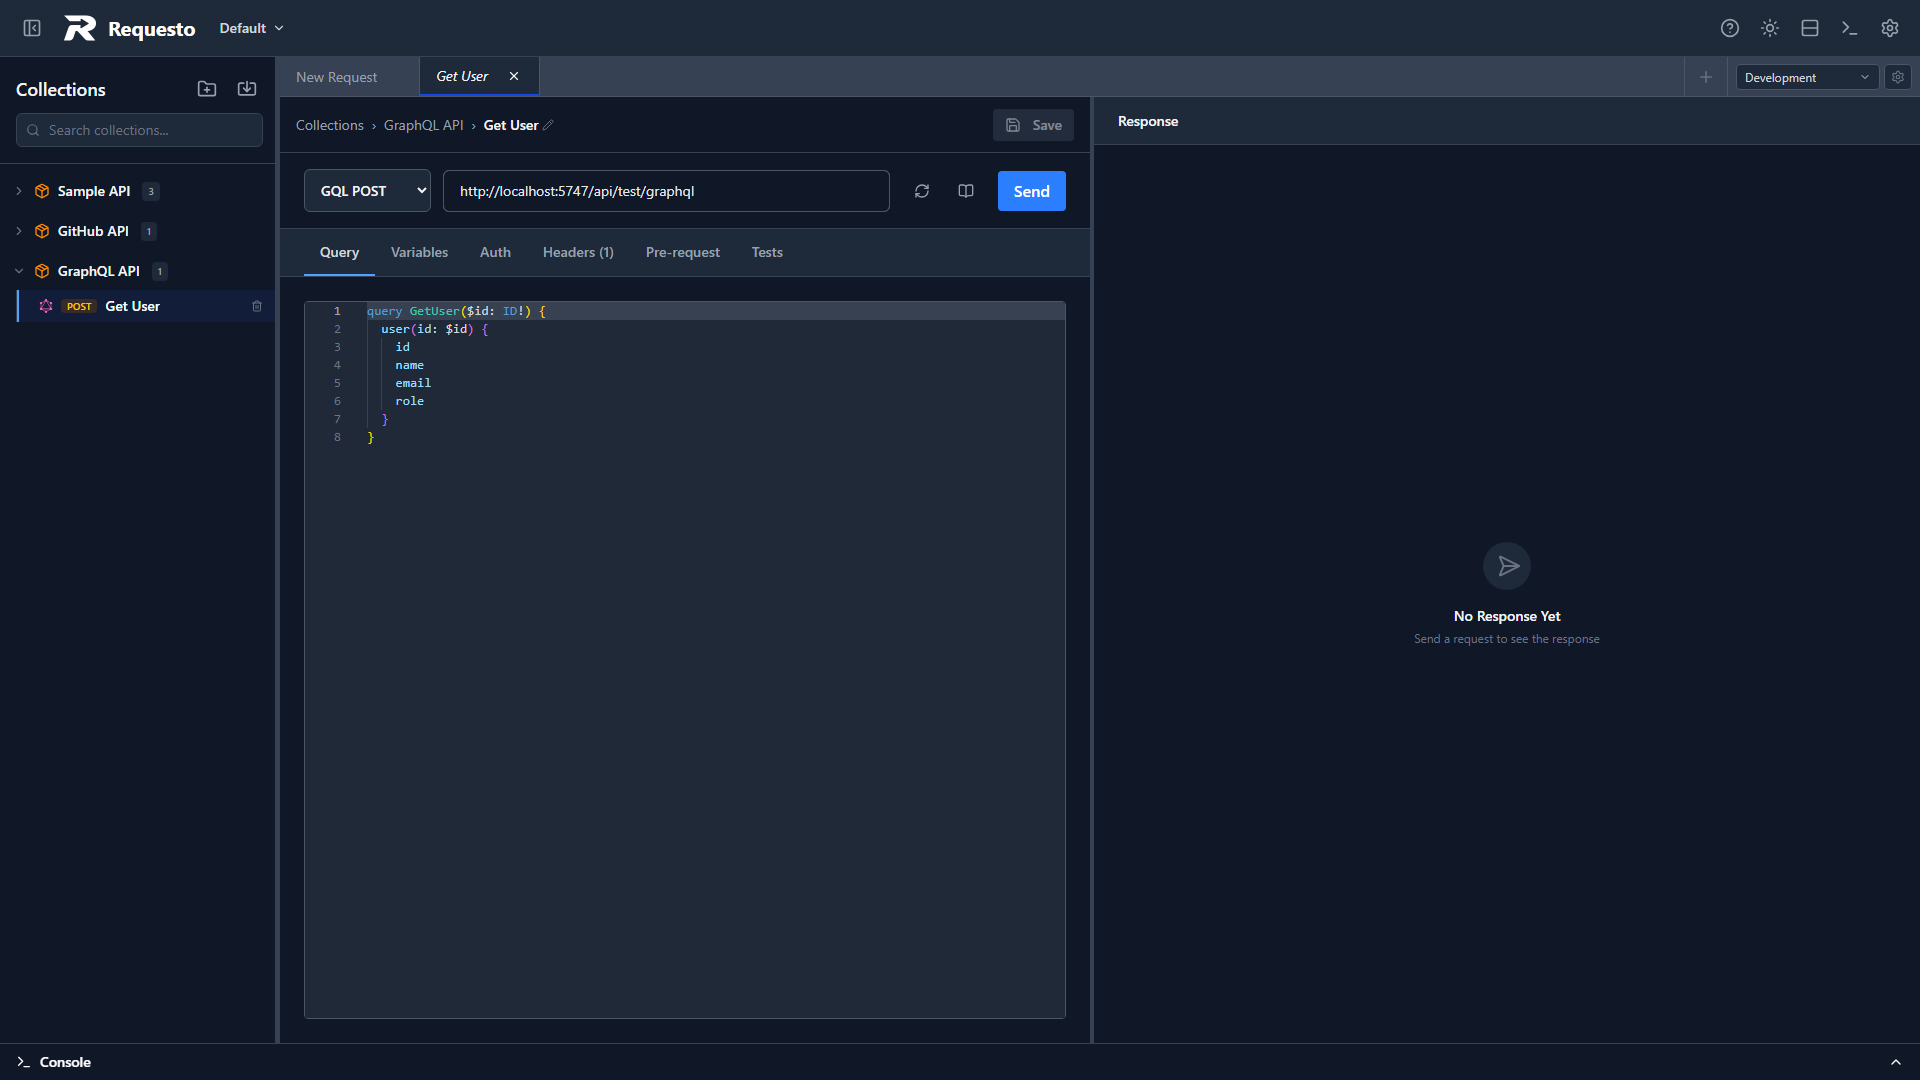The width and height of the screenshot is (1920, 1080).
Task: Import collection icon
Action: point(247,89)
